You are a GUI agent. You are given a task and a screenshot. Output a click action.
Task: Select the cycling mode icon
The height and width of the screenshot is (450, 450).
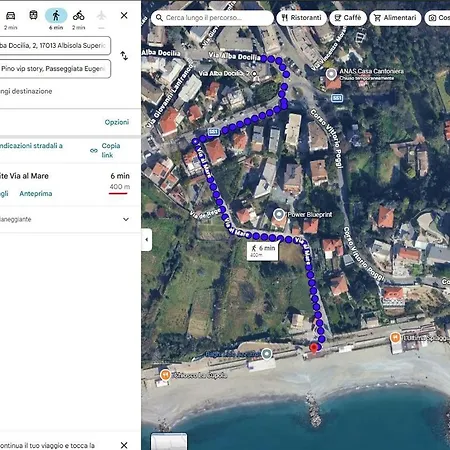click(79, 15)
